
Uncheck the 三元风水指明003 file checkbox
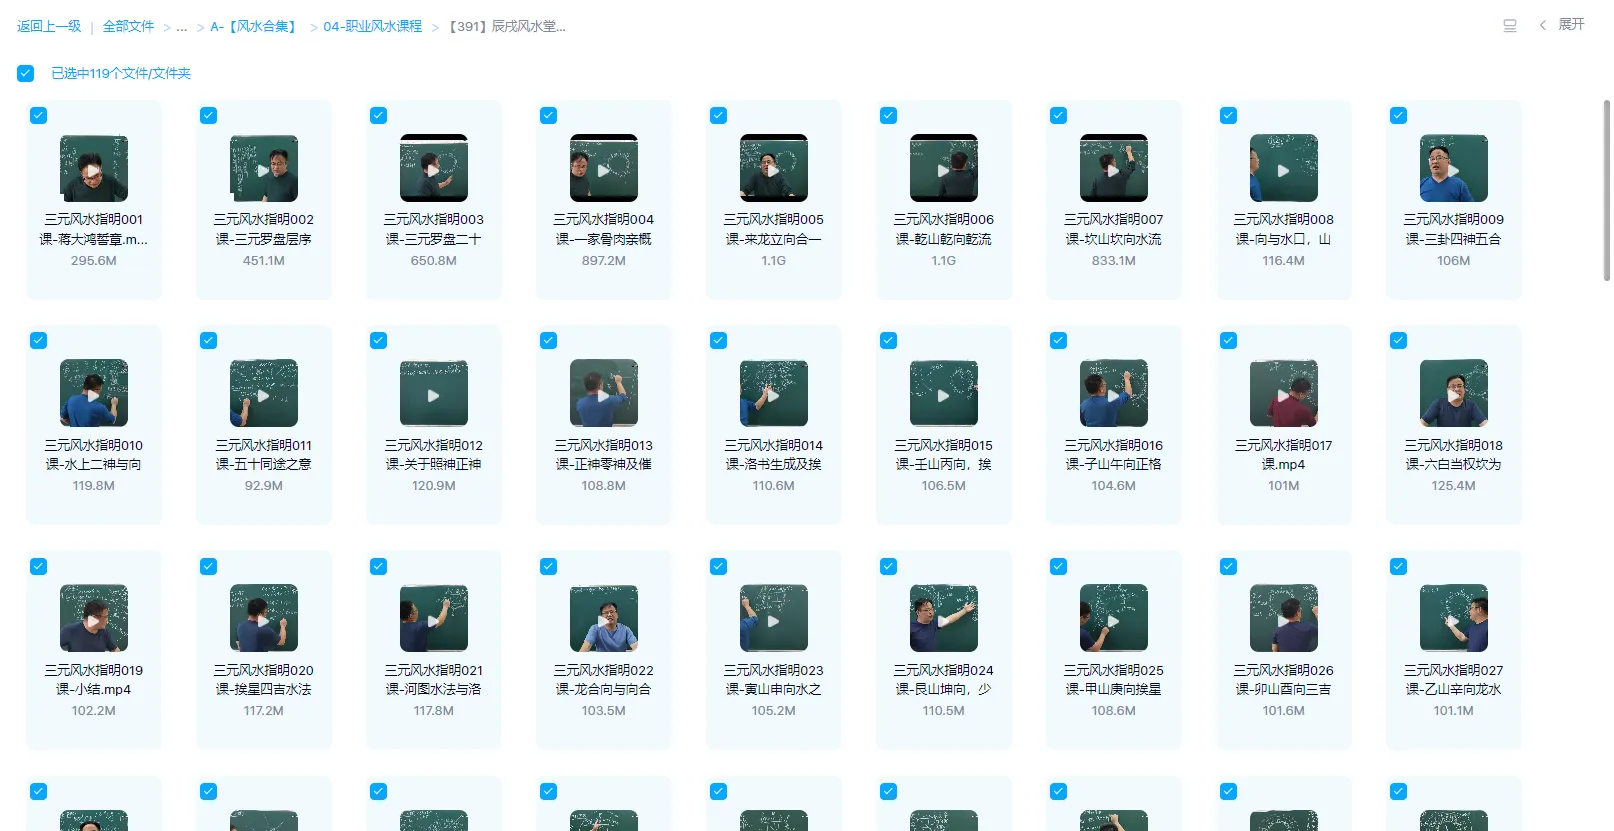point(378,115)
